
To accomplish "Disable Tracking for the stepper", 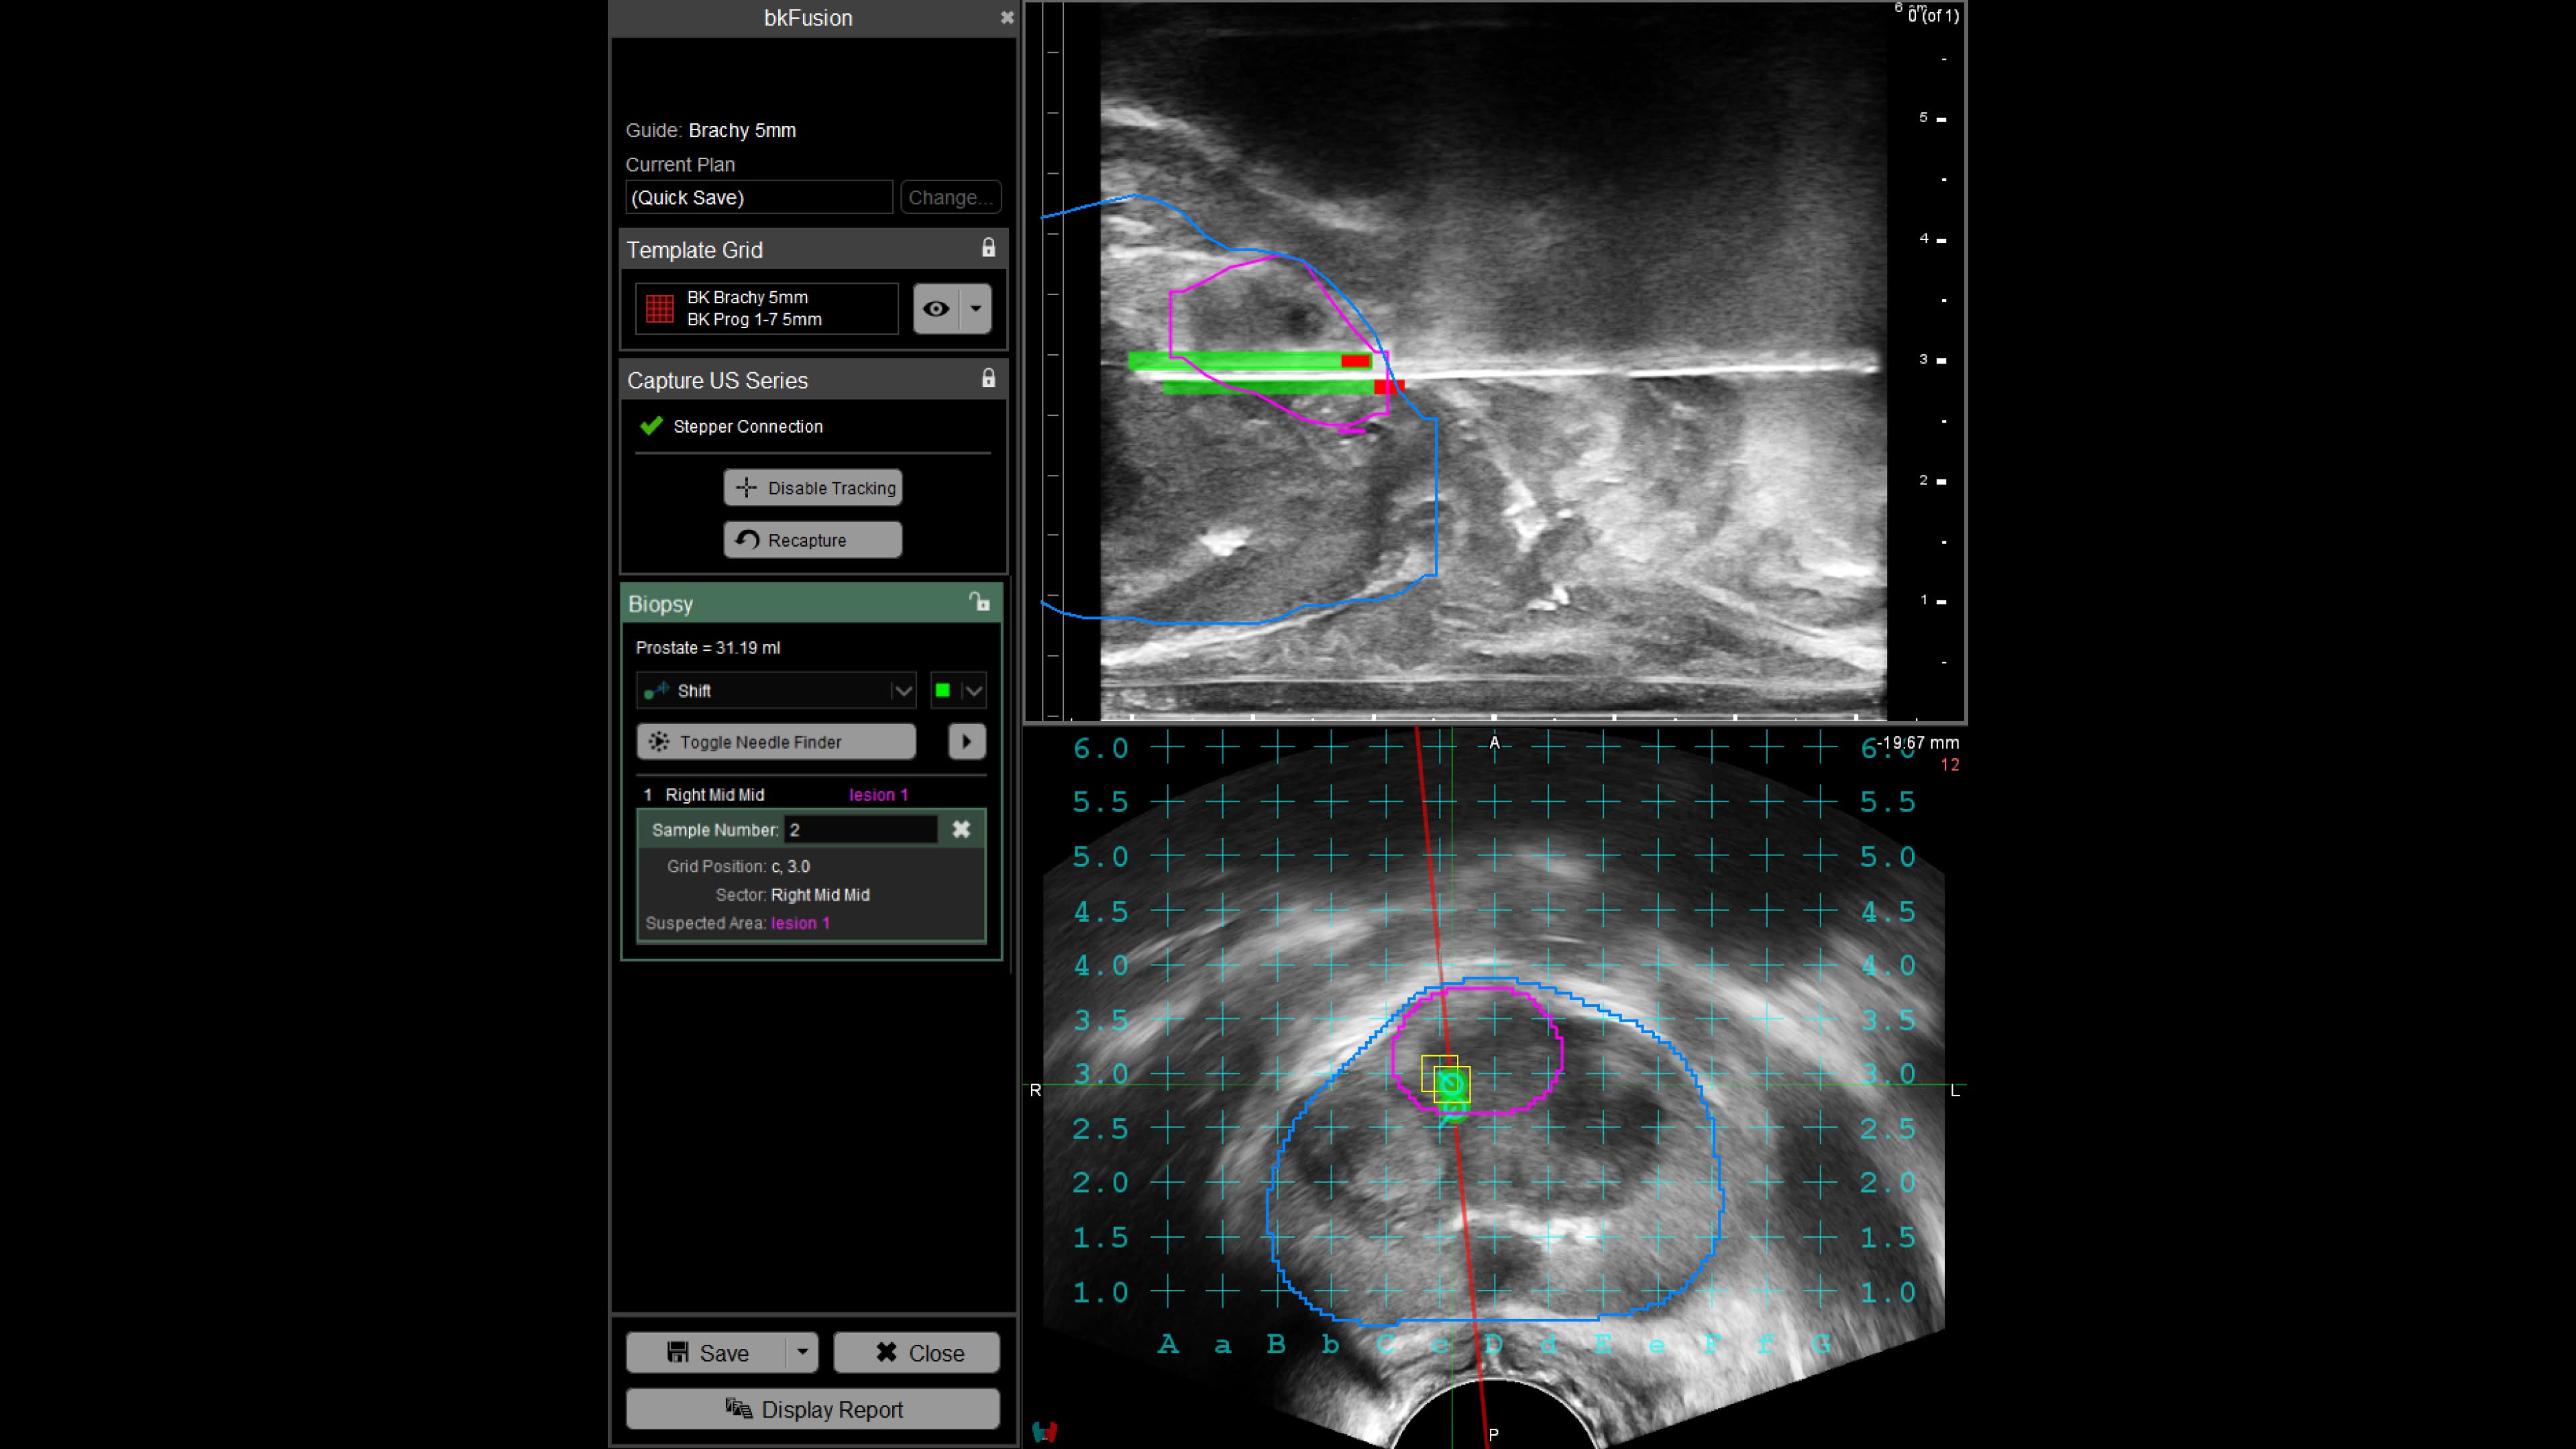I will pos(813,488).
